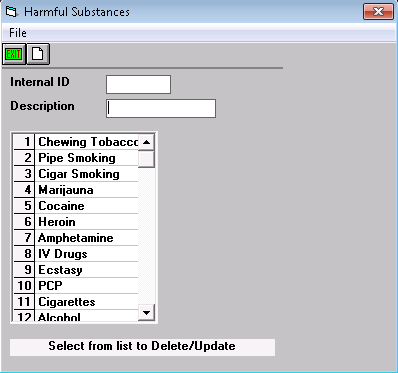Select the Ecstasy list entry

[87, 270]
